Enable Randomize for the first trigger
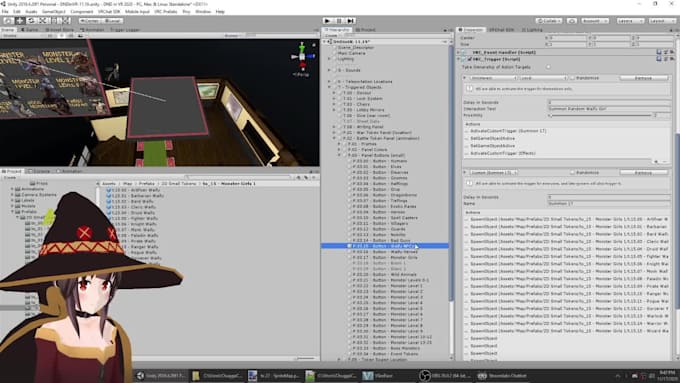Image resolution: width=680 pixels, height=383 pixels. point(572,78)
